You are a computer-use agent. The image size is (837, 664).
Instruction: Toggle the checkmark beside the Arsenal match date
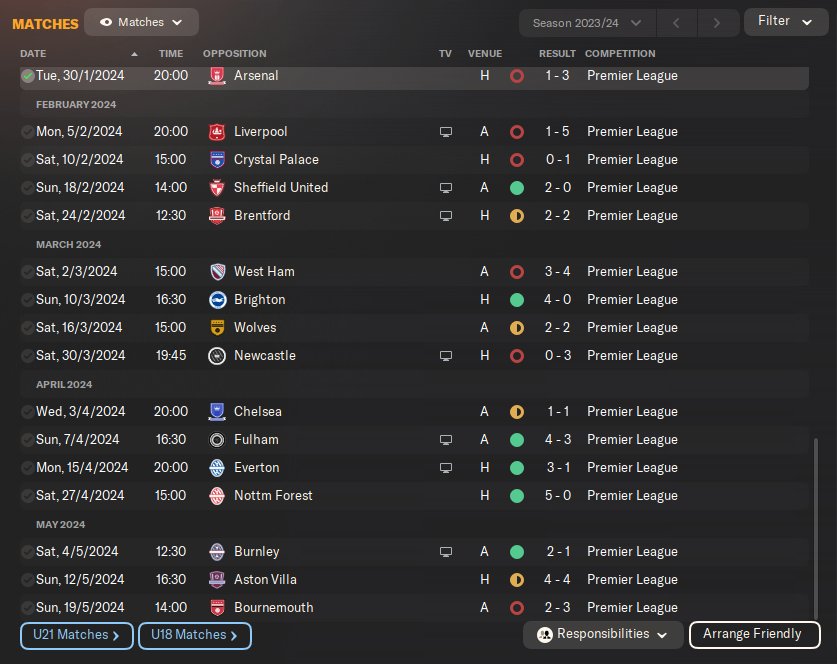tap(27, 76)
